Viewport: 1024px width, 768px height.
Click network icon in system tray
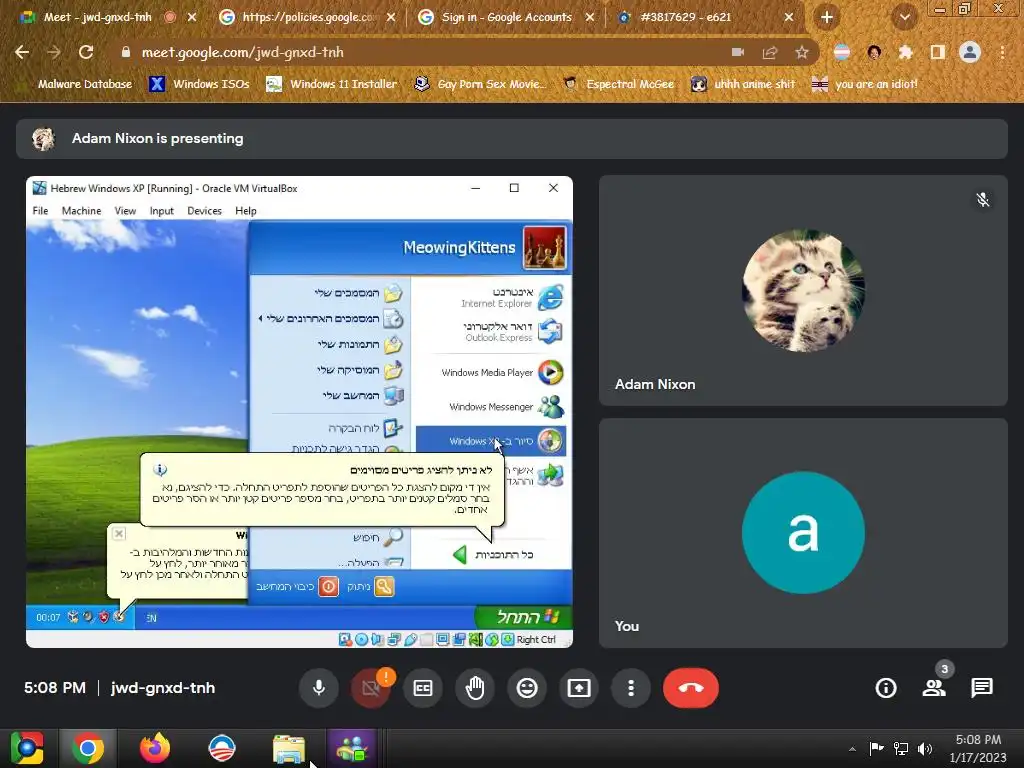pos(901,749)
